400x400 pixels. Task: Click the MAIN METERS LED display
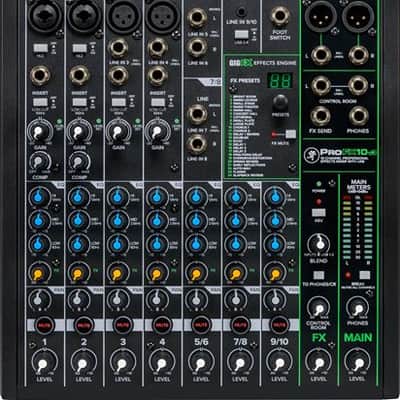point(358,227)
